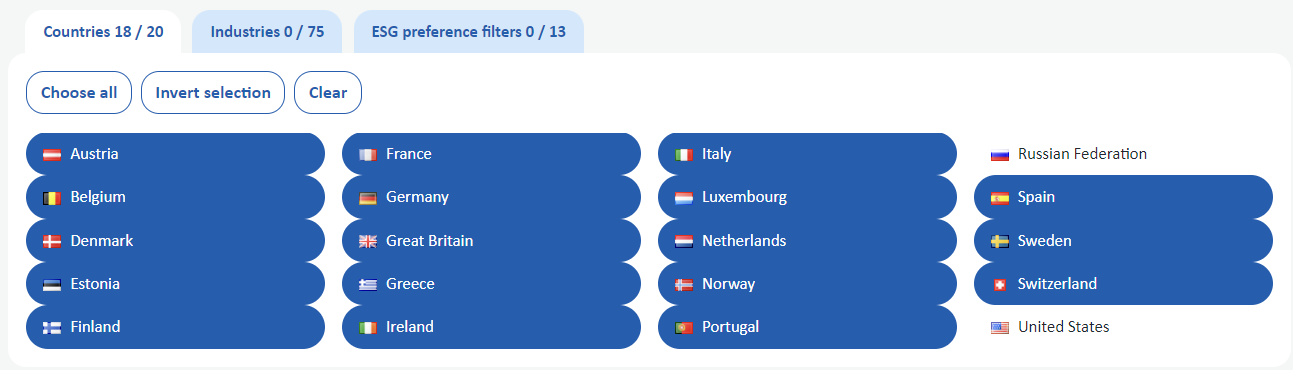Toggle off the Netherlands country chip
The image size is (1293, 370).
point(807,241)
